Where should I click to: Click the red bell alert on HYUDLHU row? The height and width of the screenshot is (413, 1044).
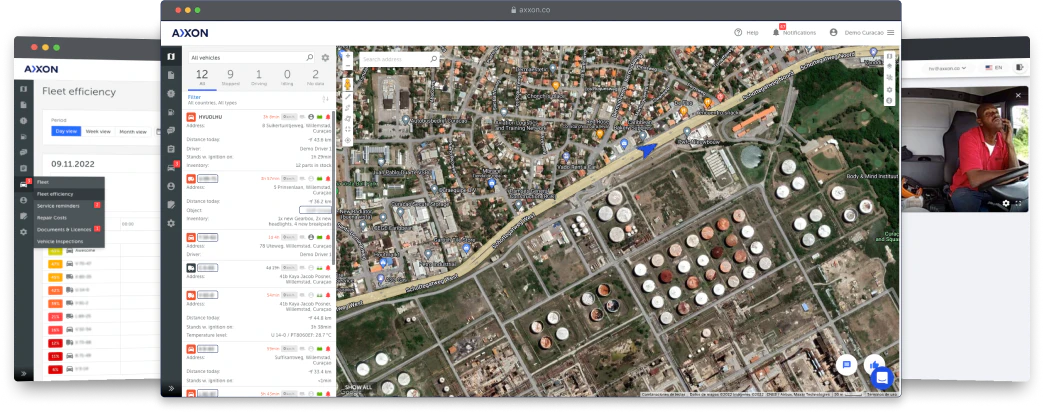[328, 117]
